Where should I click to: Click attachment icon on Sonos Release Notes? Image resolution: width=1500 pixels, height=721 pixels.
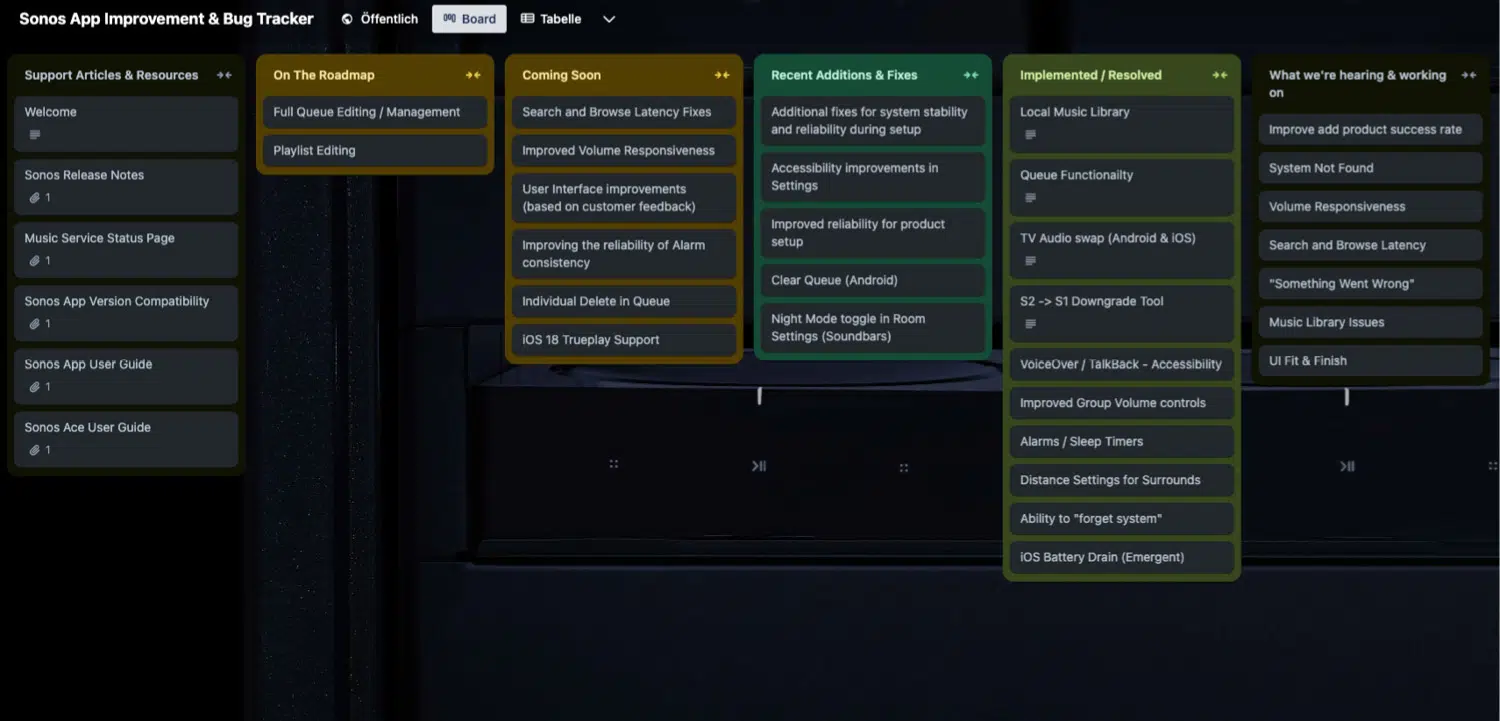click(35, 198)
